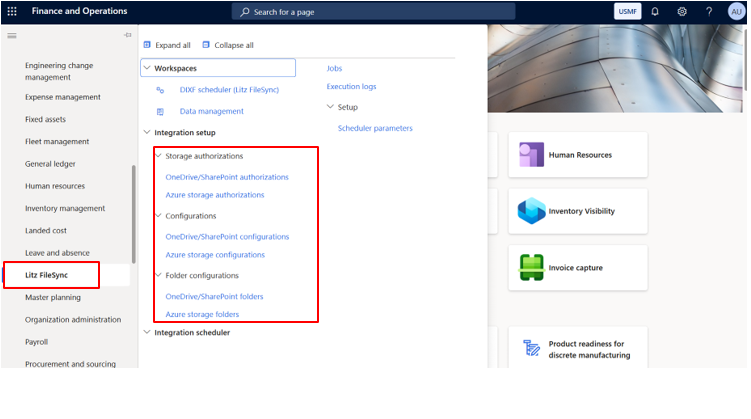The image size is (751, 419).
Task: Click the Human Resources tile icon
Action: 531,155
